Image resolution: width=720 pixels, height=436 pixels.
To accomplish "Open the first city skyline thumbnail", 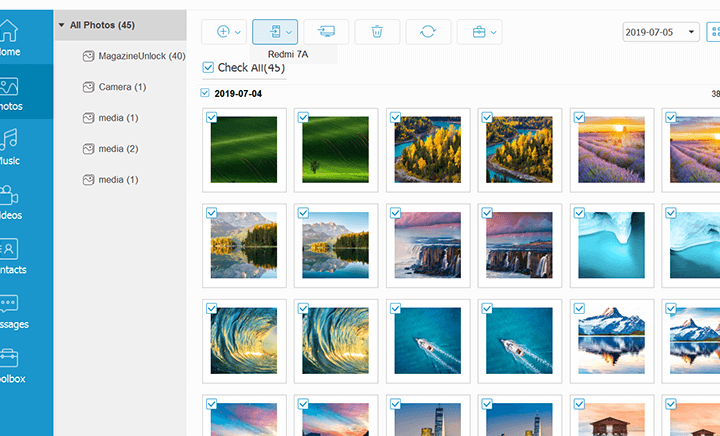I will [x=428, y=419].
